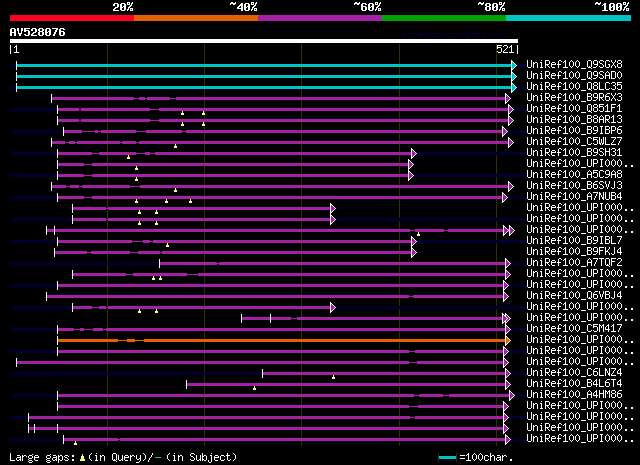Click the purple alignment bar for Q6VBJ4

(276, 297)
